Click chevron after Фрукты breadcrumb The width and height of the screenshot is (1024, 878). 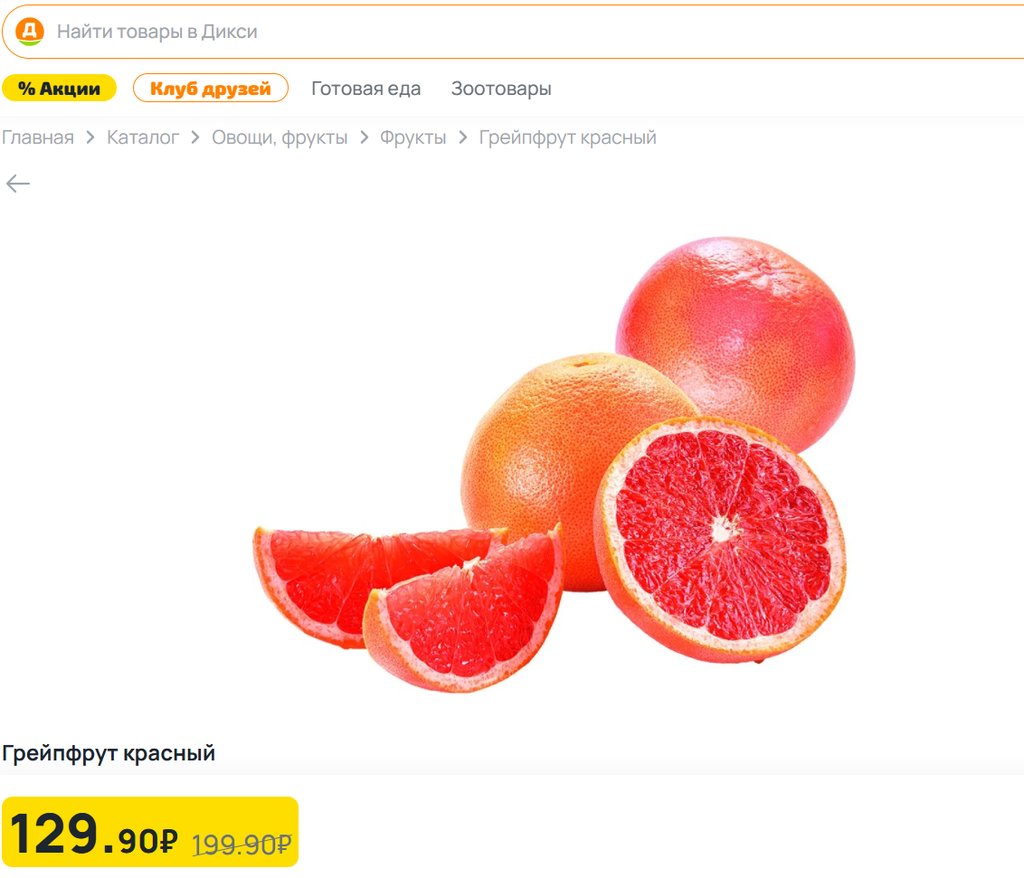coord(462,138)
